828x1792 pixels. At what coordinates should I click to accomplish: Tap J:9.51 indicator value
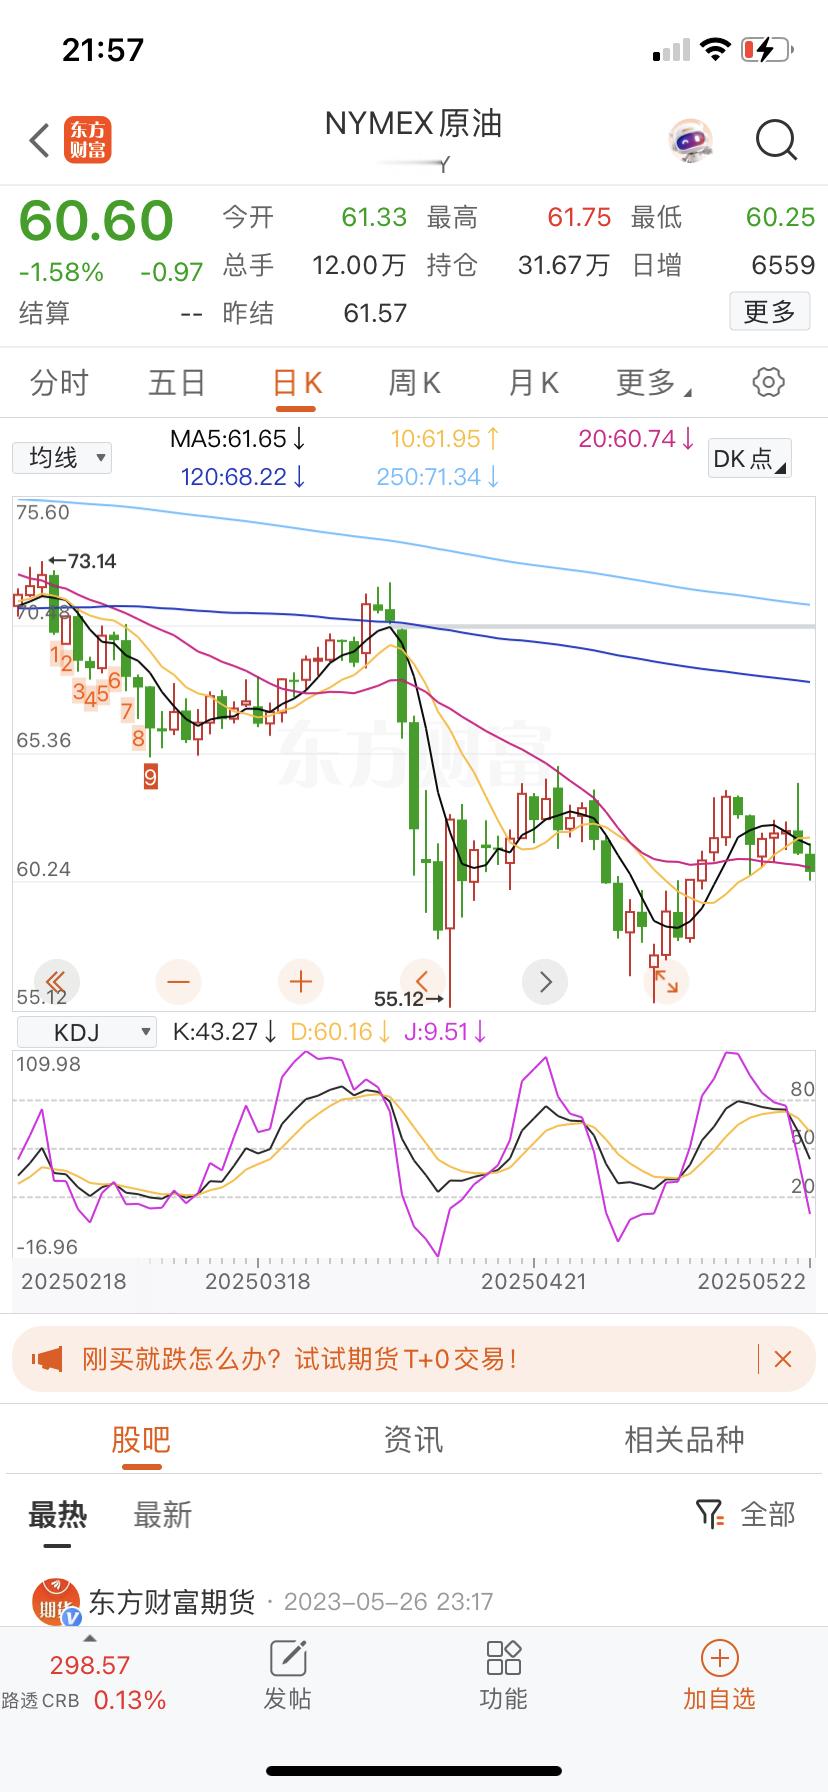coord(445,1031)
